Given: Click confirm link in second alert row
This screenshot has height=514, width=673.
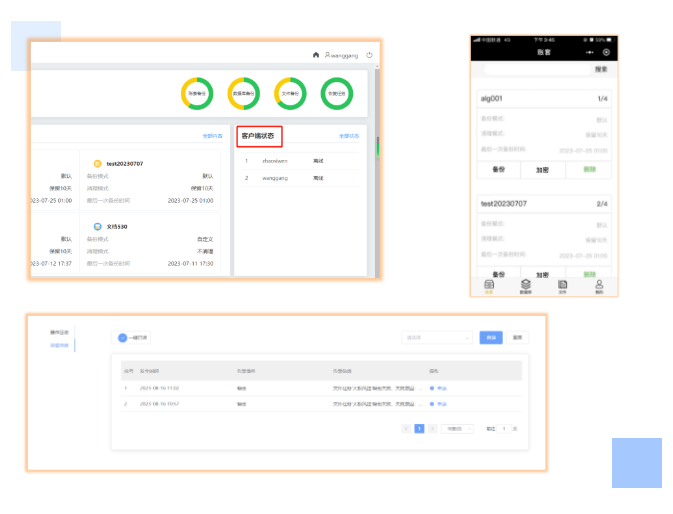Looking at the screenshot, I should (442, 404).
